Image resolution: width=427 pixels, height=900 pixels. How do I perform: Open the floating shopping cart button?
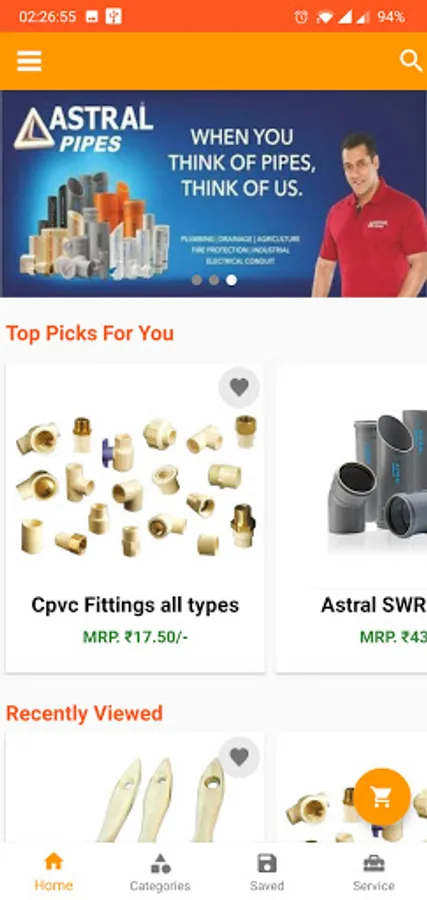click(x=382, y=797)
